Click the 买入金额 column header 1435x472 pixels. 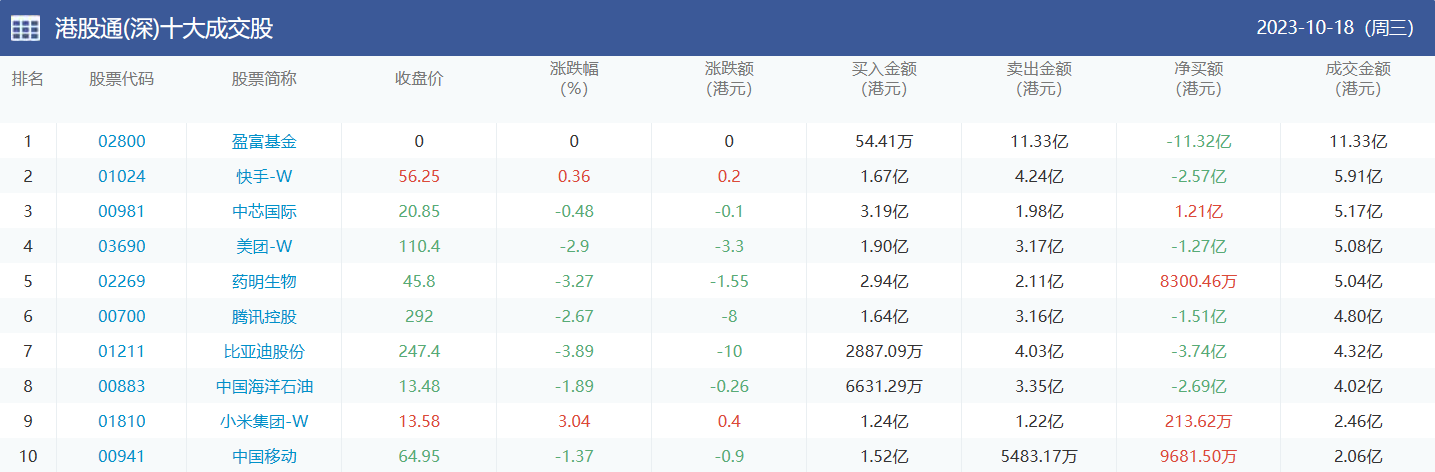tap(884, 79)
